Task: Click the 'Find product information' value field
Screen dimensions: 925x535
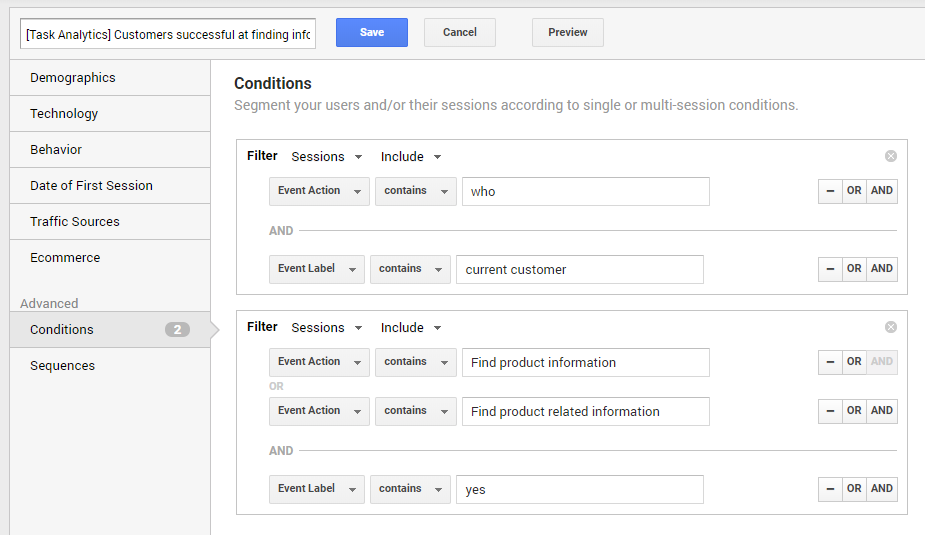Action: 585,362
